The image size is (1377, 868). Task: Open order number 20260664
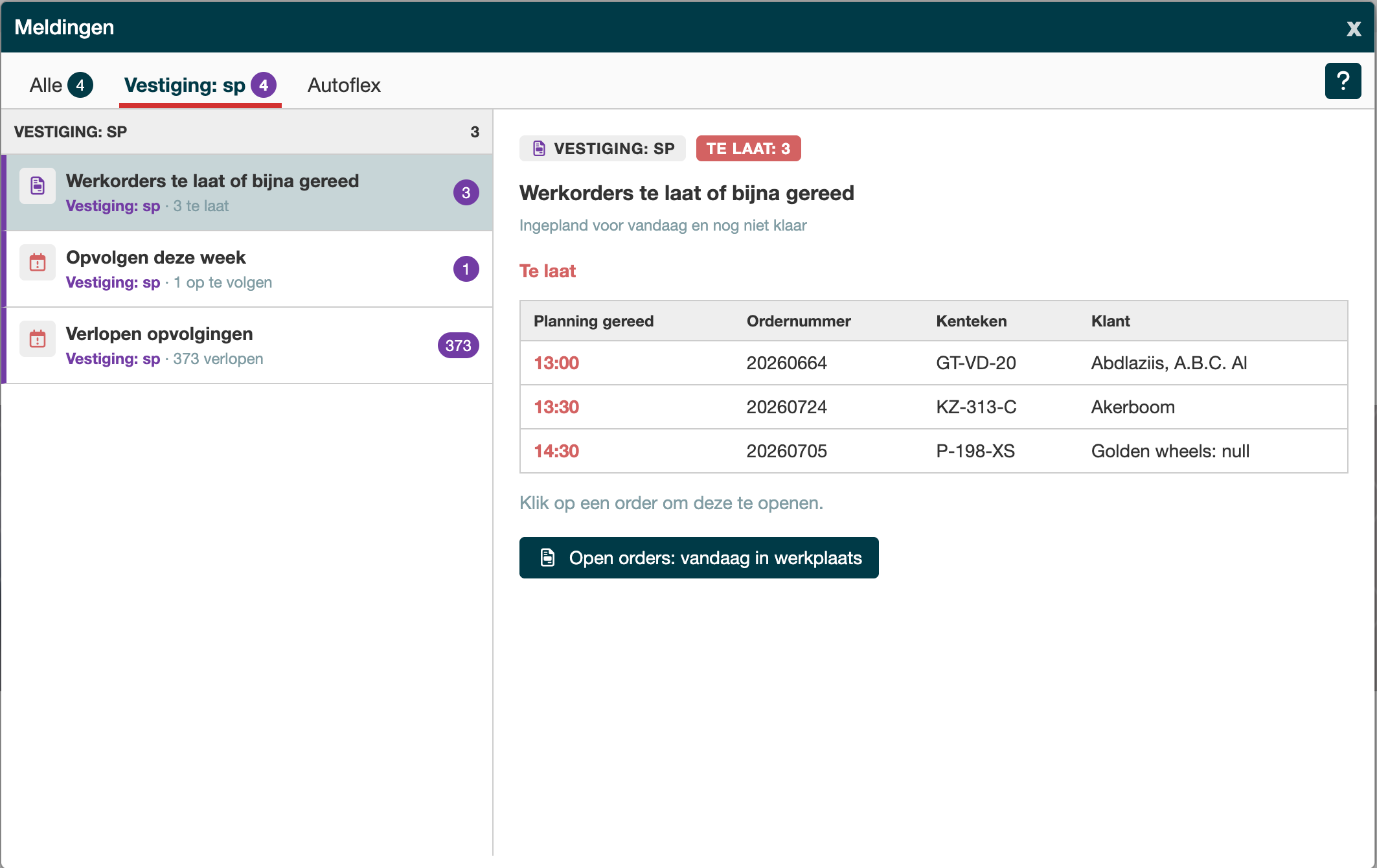(x=787, y=363)
